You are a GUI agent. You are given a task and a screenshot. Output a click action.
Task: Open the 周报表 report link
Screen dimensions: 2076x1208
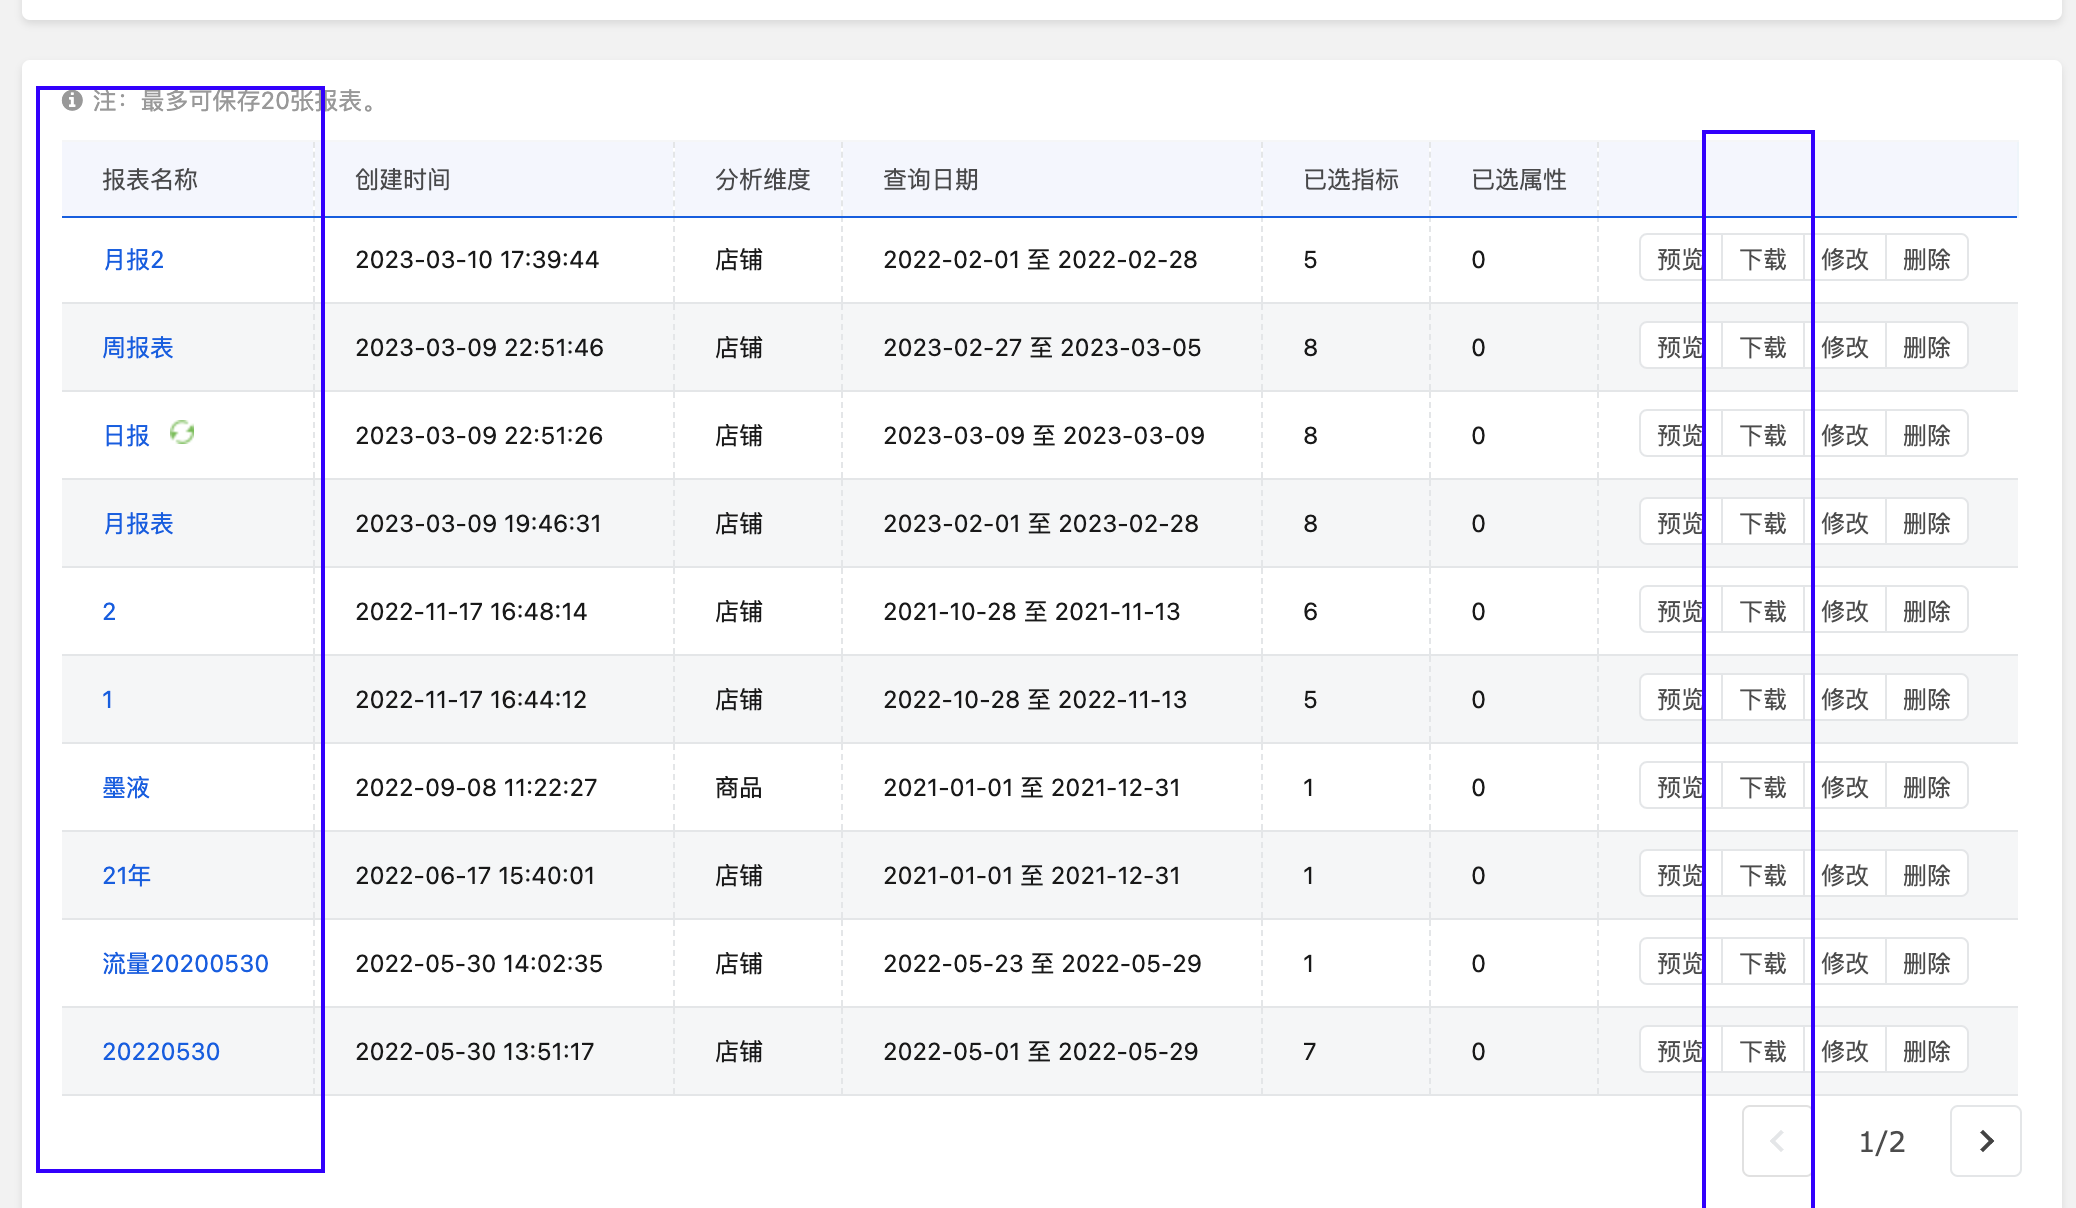[x=138, y=348]
